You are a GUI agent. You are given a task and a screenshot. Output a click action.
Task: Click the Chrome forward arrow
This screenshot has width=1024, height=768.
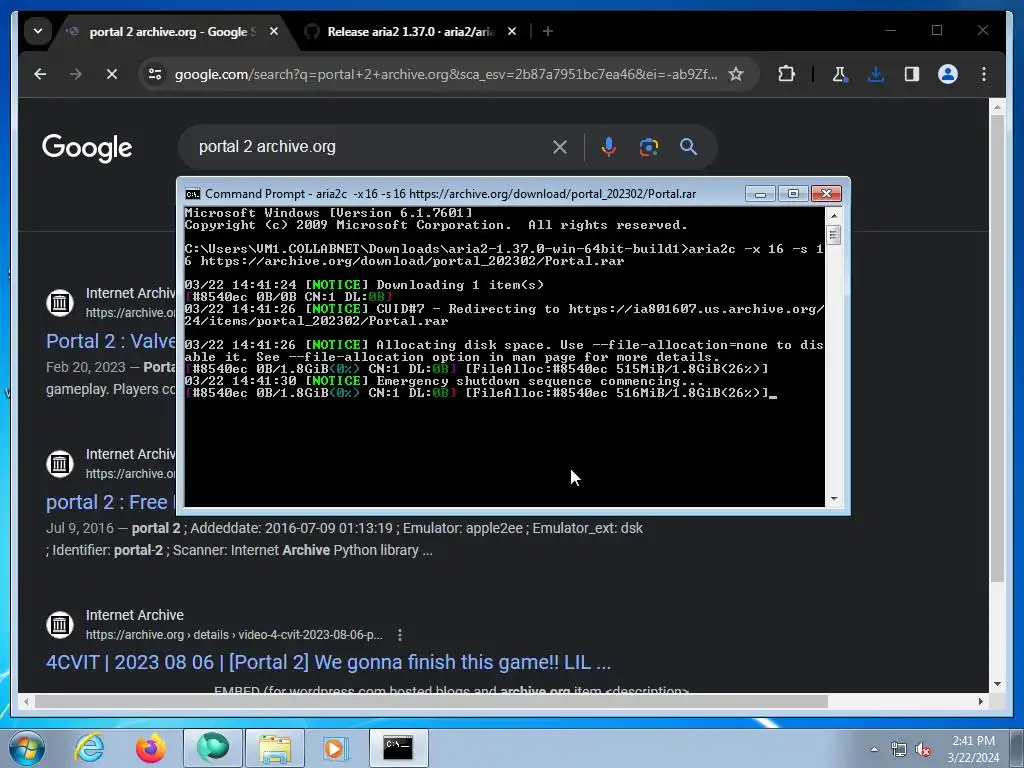(x=76, y=74)
